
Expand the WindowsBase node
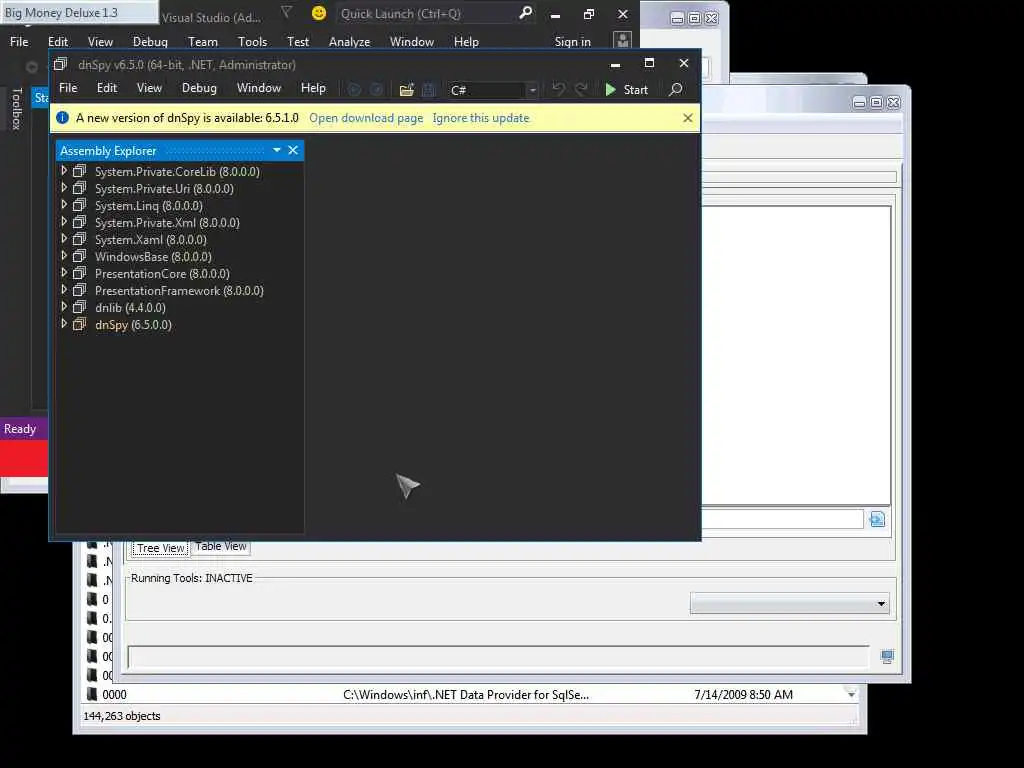[x=64, y=255]
